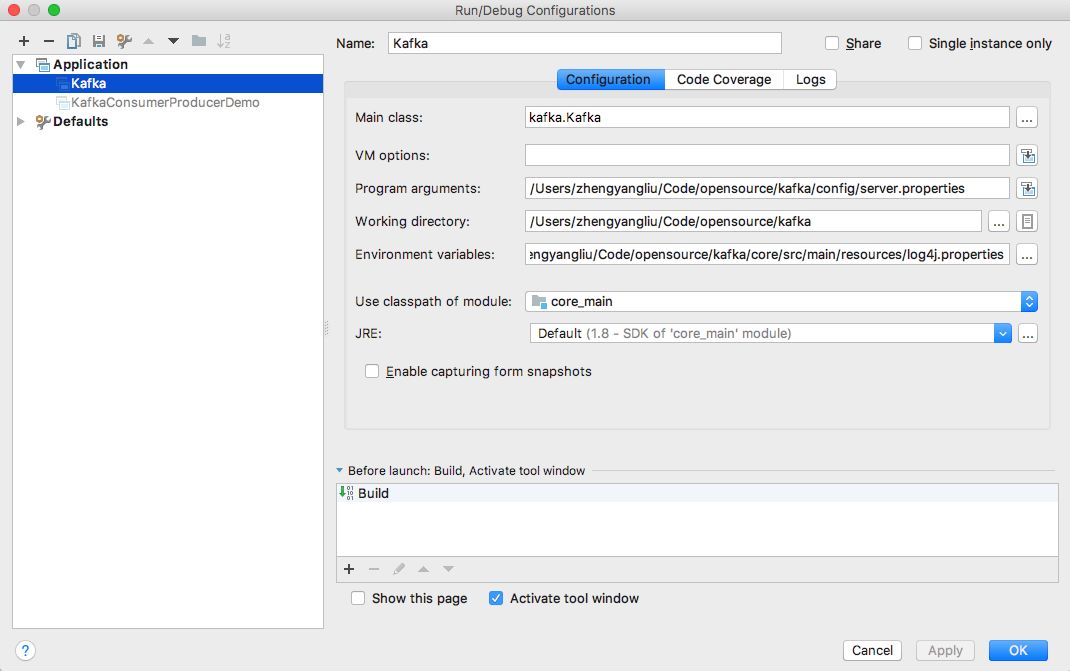Collapse the Application tree node
The width and height of the screenshot is (1070, 671).
tap(21, 65)
